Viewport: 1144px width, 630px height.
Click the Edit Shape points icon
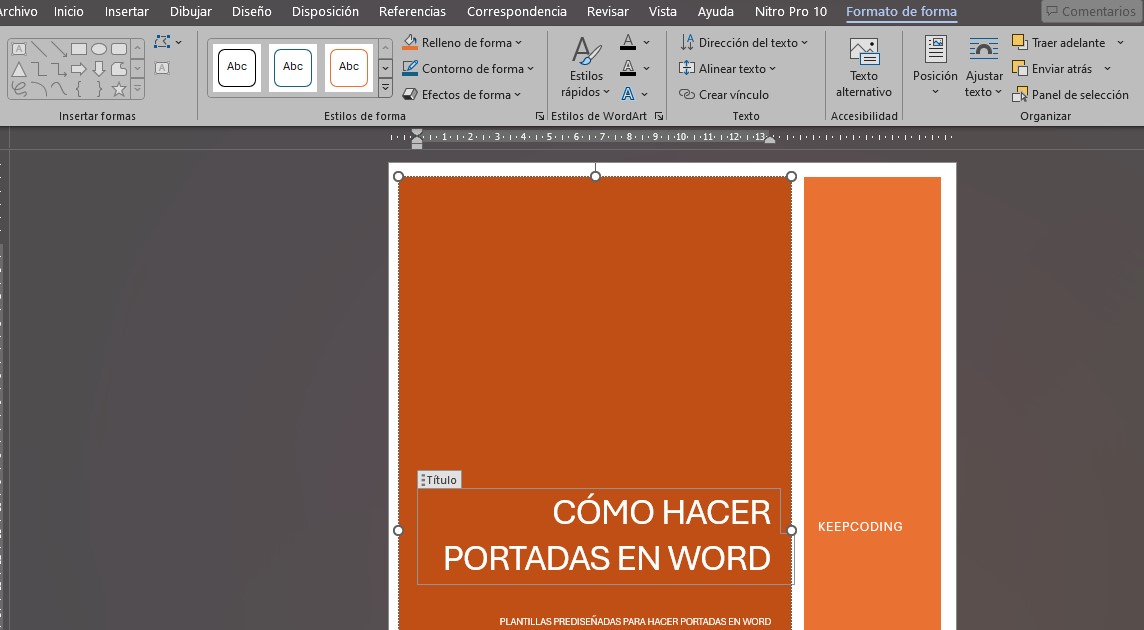[163, 42]
